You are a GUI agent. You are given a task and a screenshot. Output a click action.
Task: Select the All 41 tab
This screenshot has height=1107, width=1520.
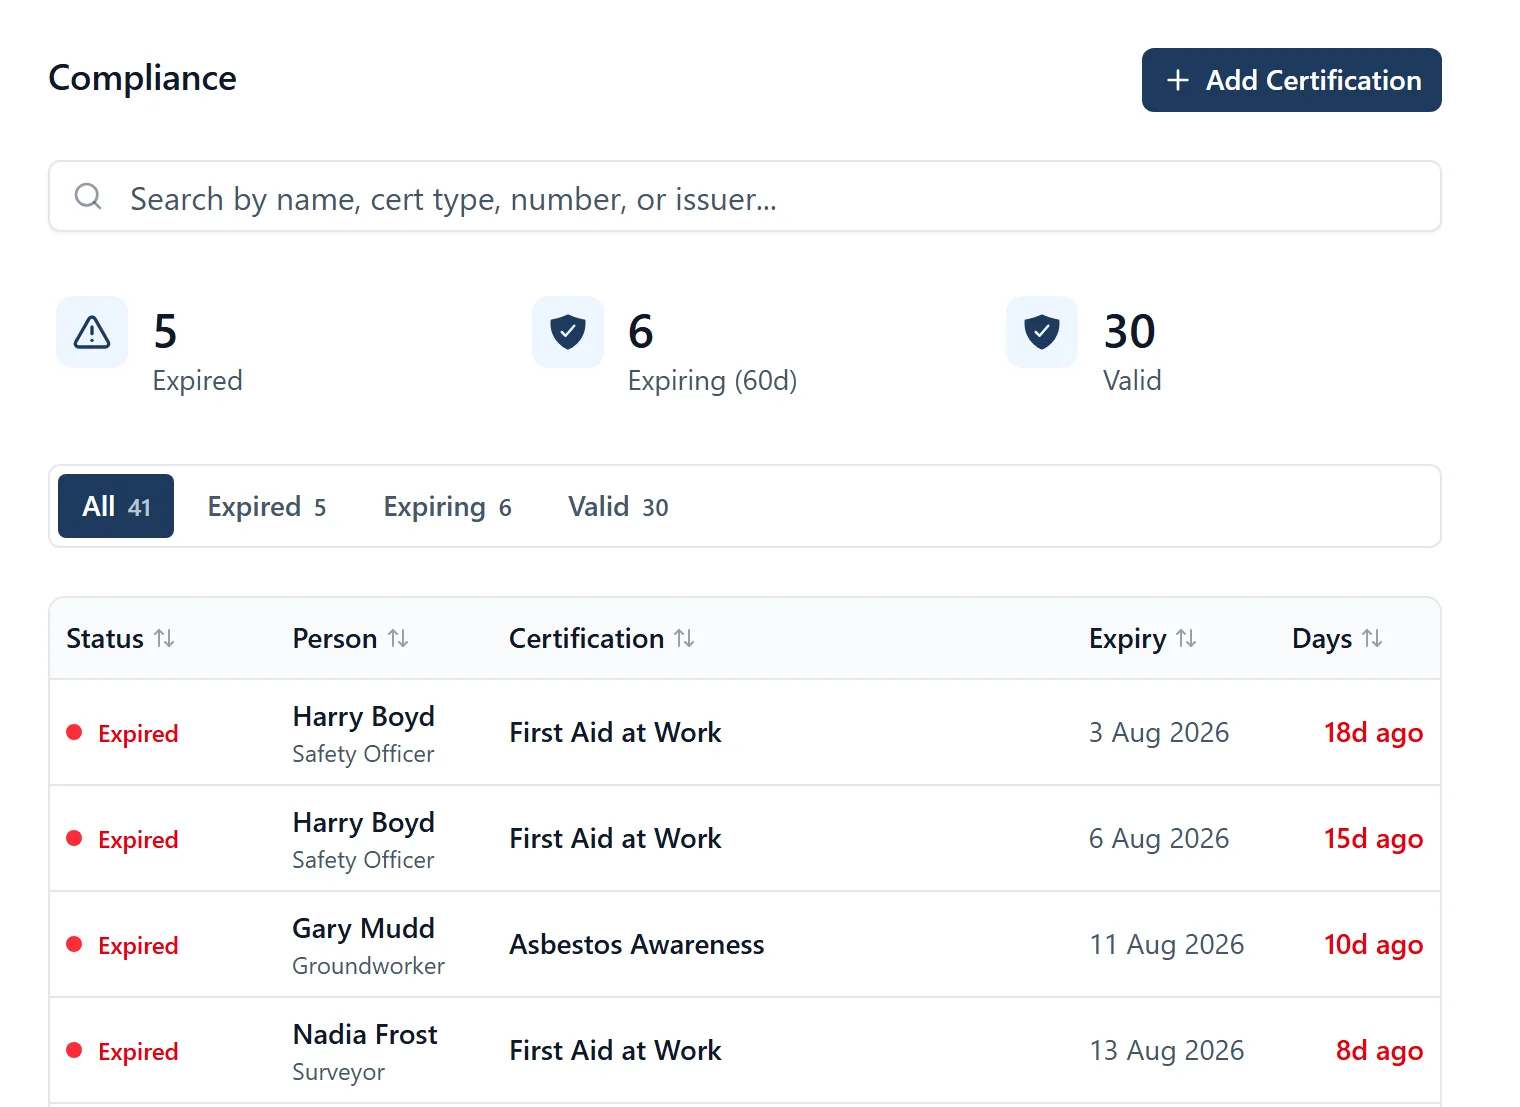[x=116, y=506]
